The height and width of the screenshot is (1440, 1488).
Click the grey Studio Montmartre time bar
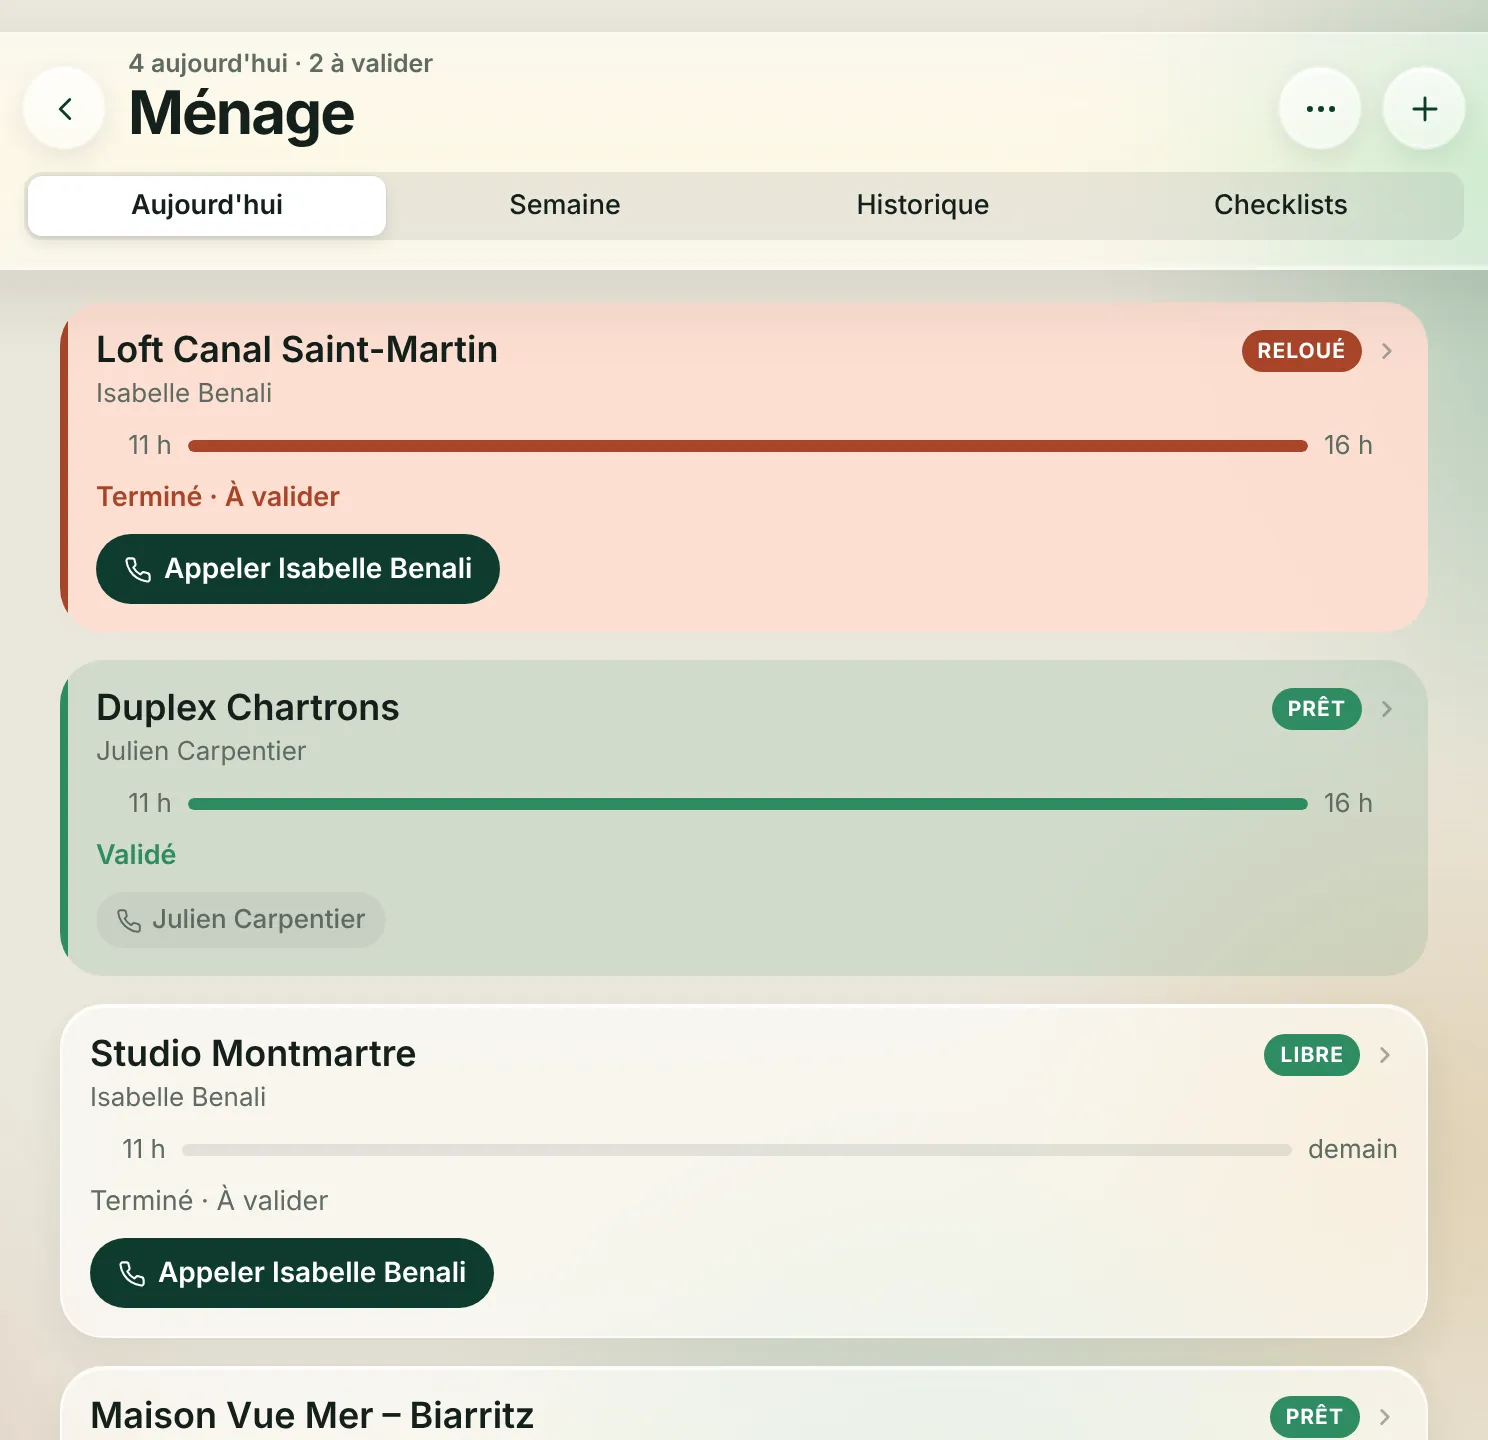(737, 1150)
